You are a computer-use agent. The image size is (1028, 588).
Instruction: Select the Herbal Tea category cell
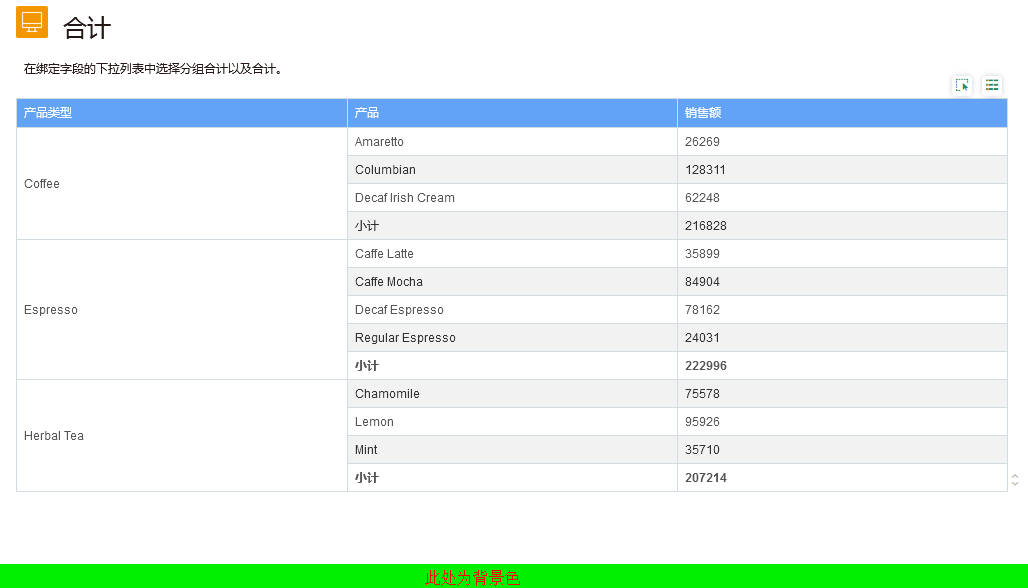point(54,436)
